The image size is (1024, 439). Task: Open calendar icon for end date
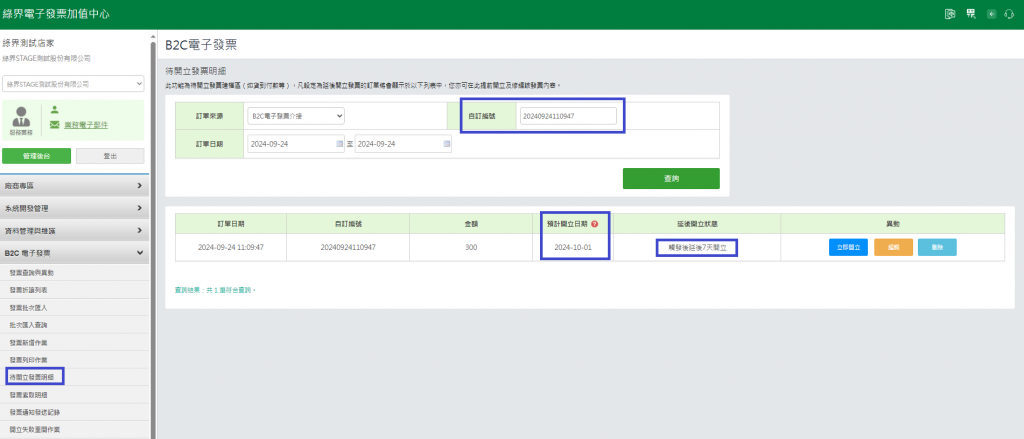(447, 144)
